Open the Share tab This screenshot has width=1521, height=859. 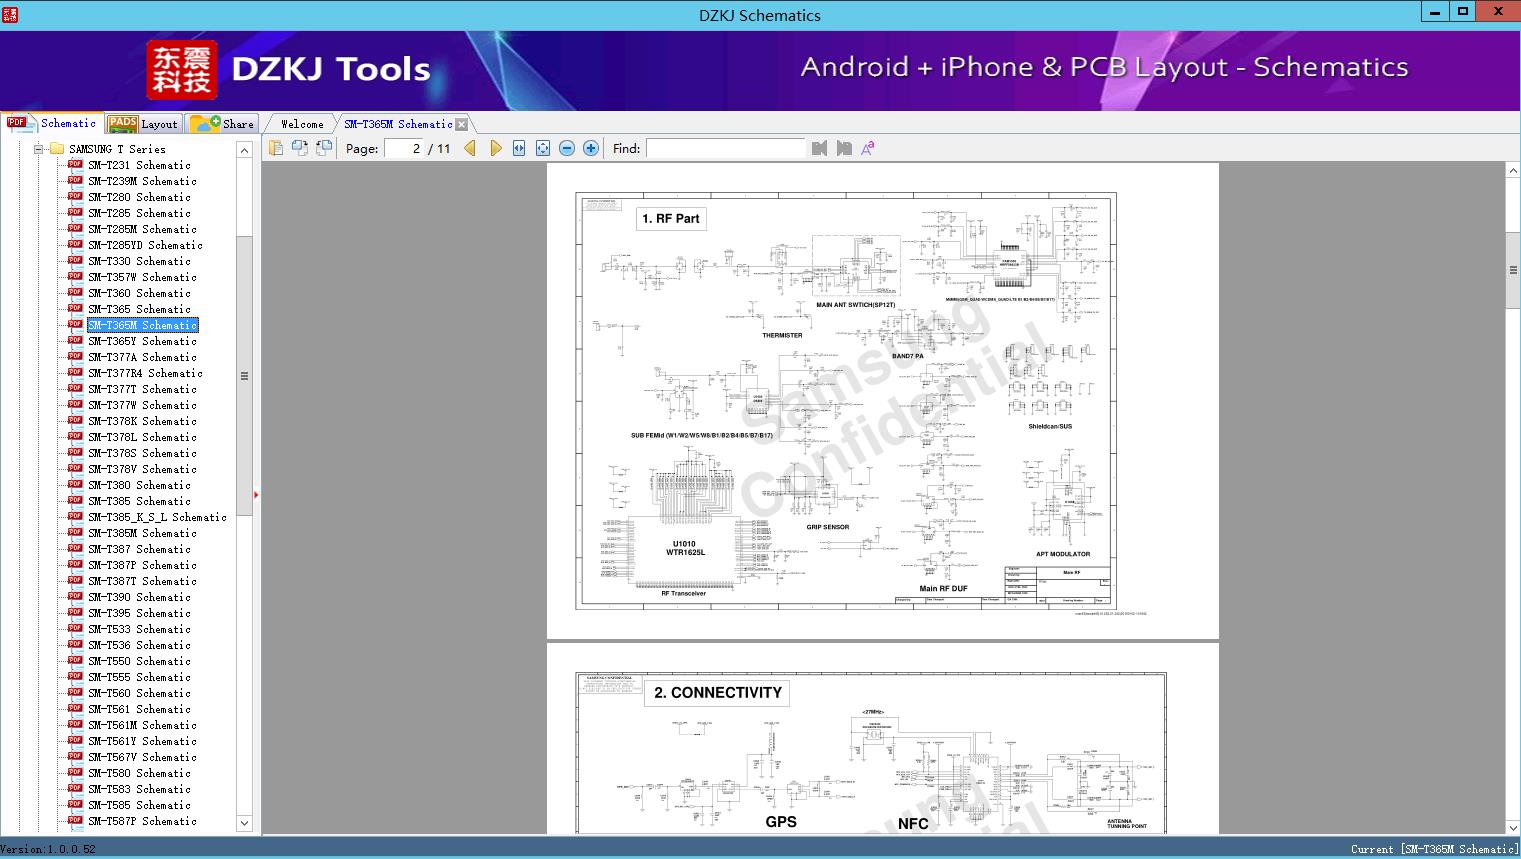(223, 124)
